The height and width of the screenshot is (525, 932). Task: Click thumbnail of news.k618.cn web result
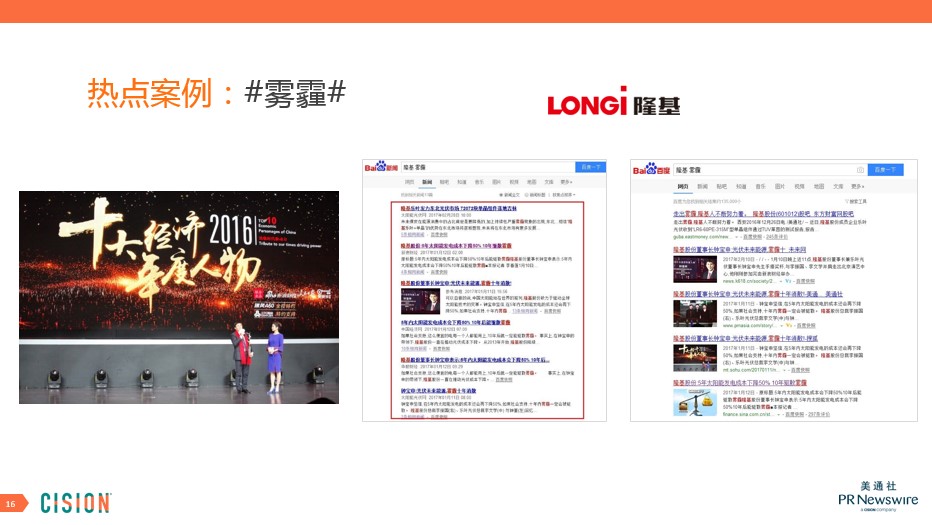(695, 269)
